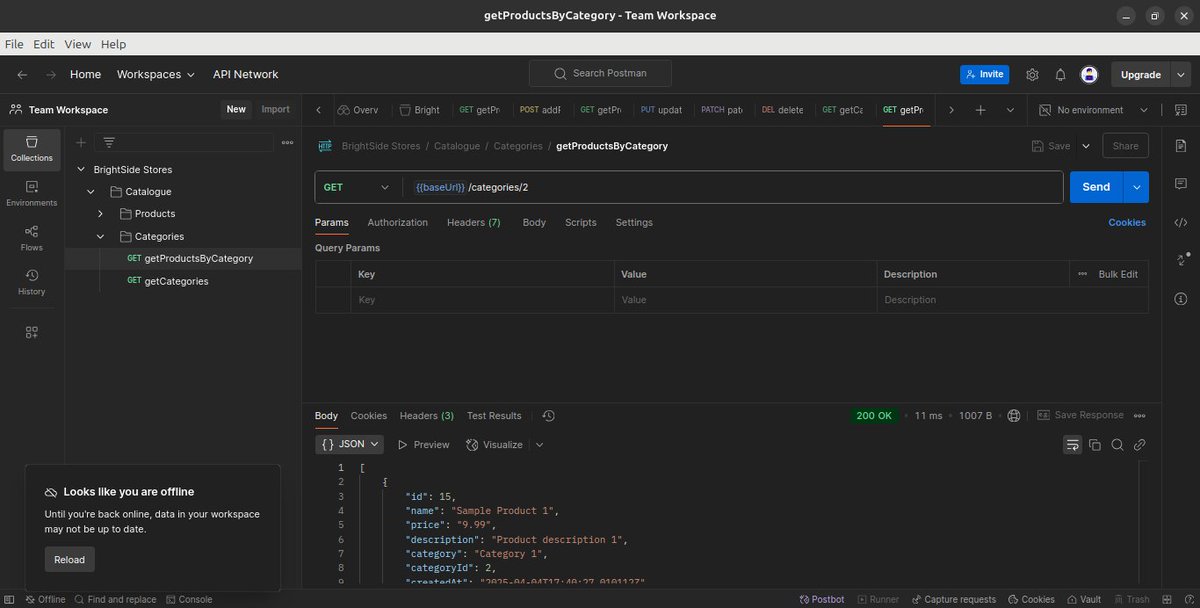
Task: Click the blue Send button
Action: tap(1096, 187)
